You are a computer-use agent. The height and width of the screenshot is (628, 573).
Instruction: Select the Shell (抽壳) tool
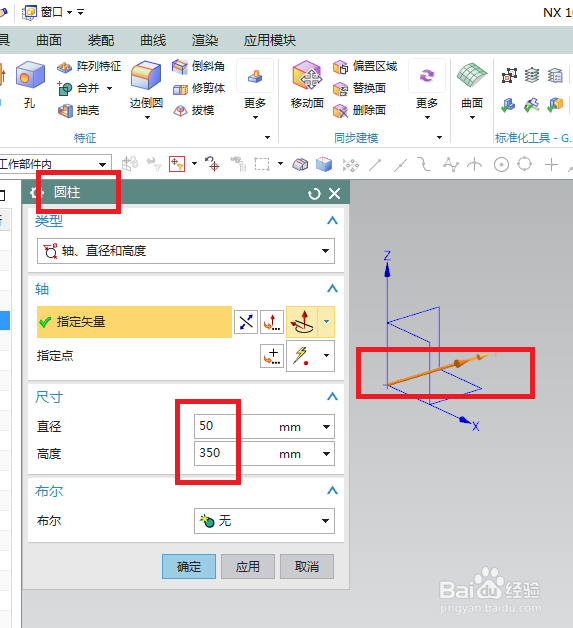pyautogui.click(x=79, y=110)
